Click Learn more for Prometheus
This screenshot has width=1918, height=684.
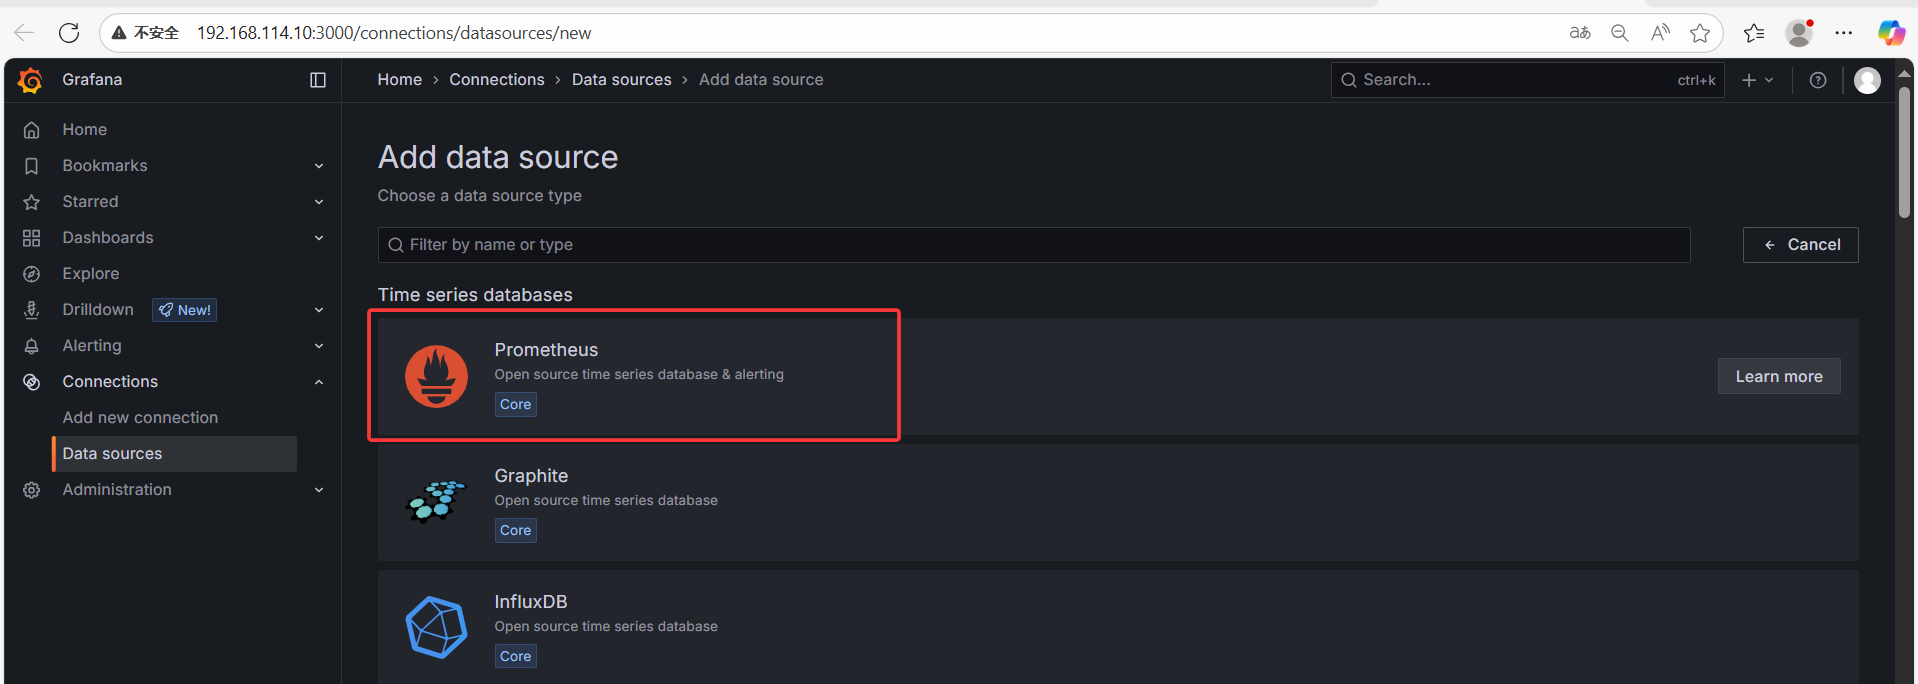tap(1779, 376)
